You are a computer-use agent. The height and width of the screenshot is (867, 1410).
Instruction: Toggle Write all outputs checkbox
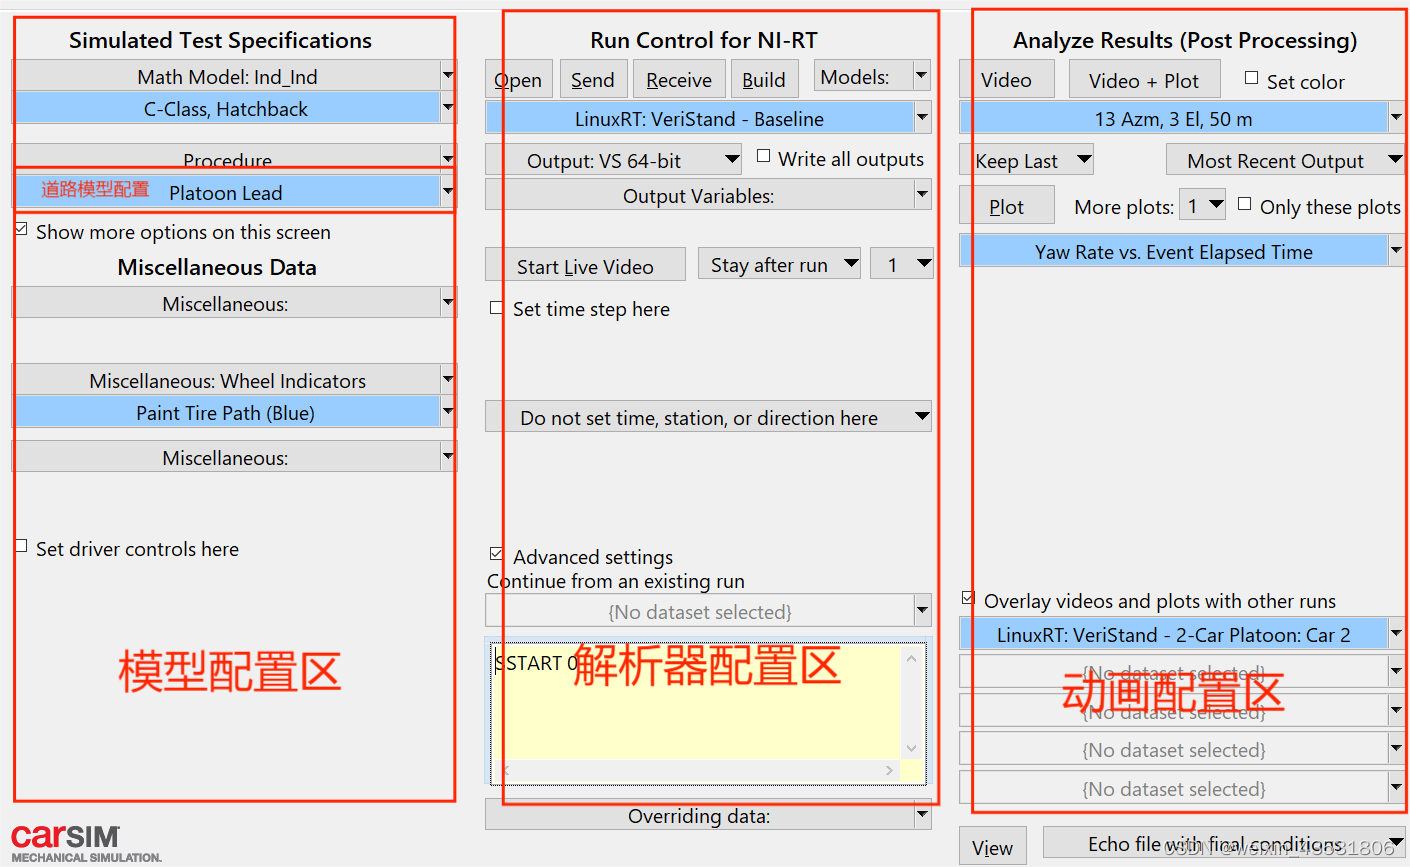[x=764, y=156]
